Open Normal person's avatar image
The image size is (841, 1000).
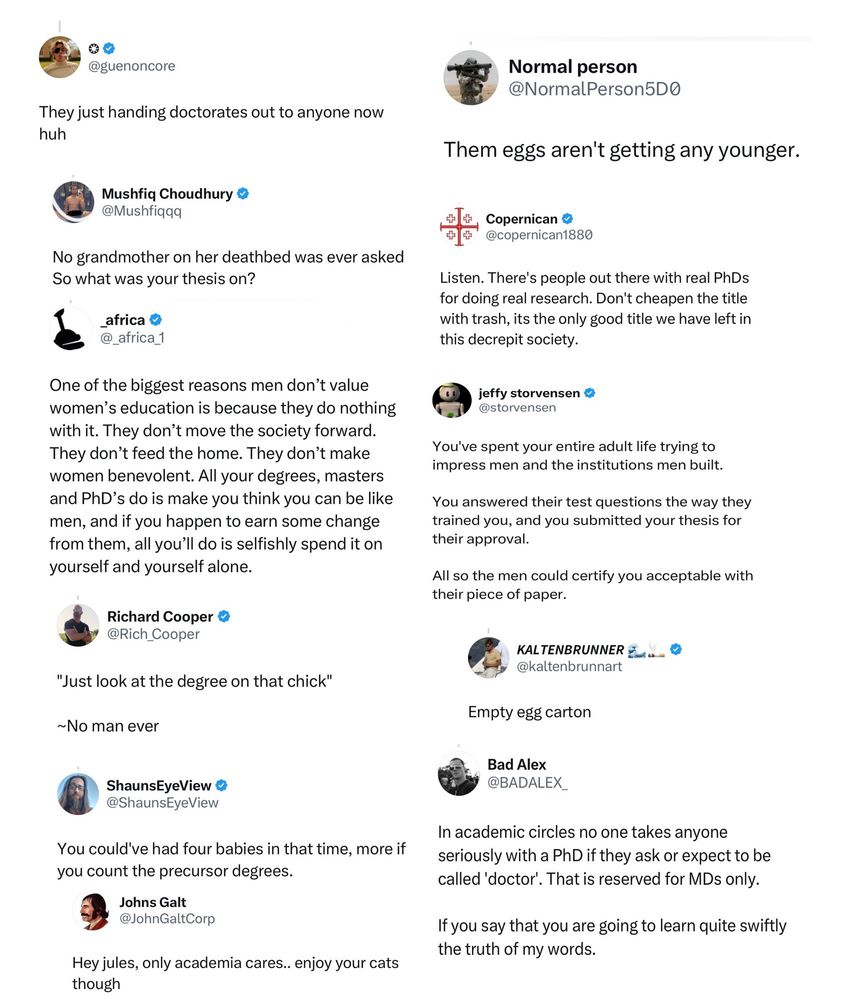[471, 78]
